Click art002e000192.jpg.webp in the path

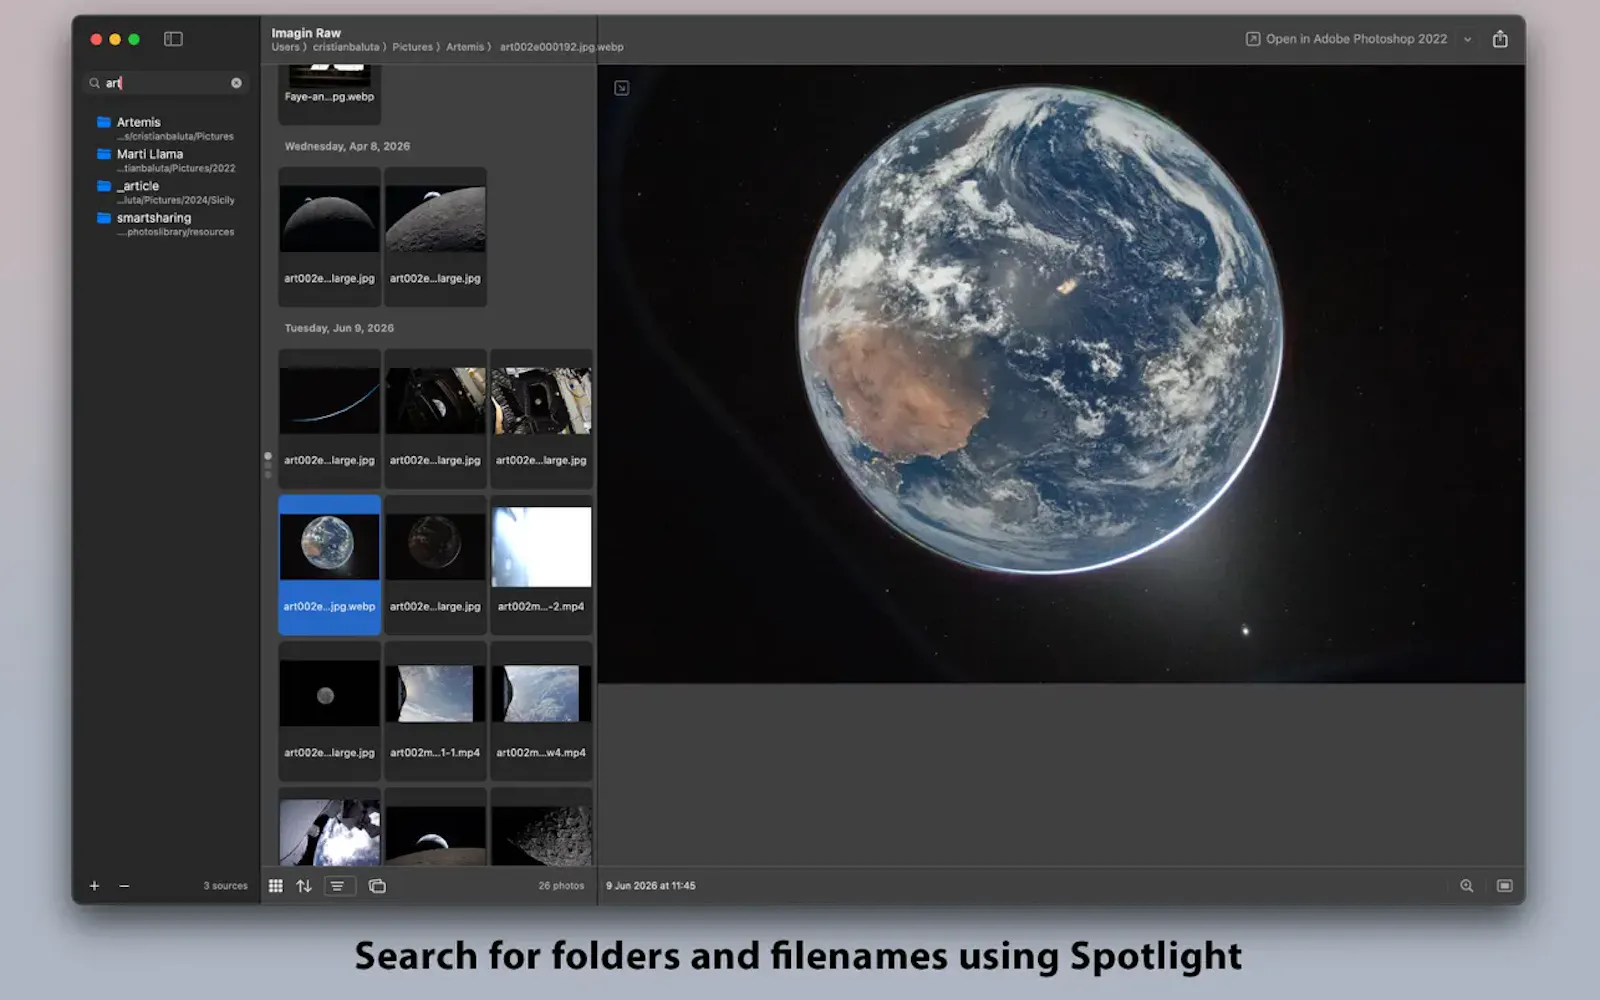[x=562, y=47]
